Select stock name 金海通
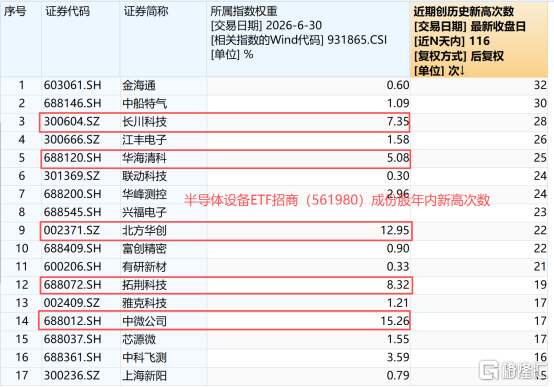 (x=139, y=86)
